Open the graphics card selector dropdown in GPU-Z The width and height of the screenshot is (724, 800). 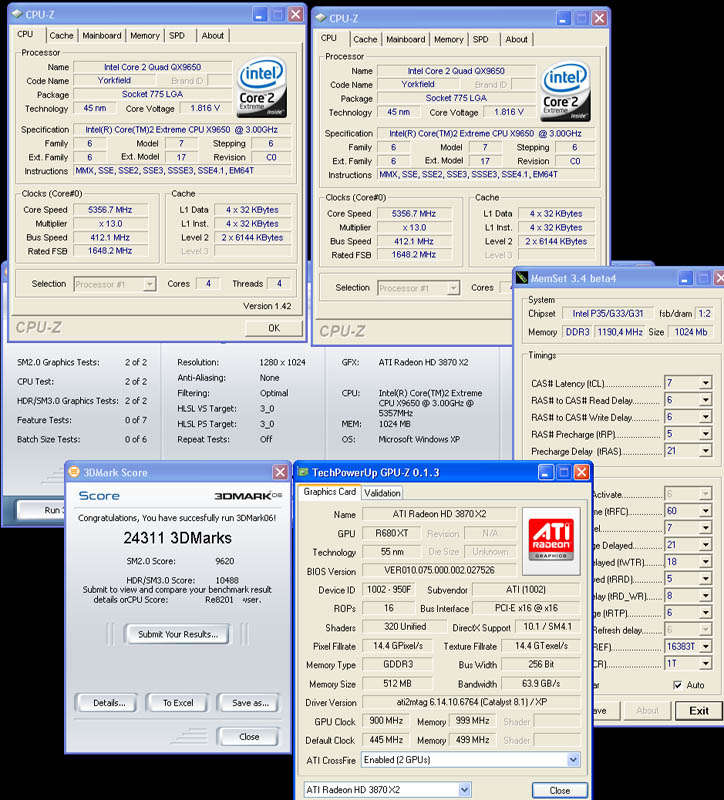click(464, 790)
